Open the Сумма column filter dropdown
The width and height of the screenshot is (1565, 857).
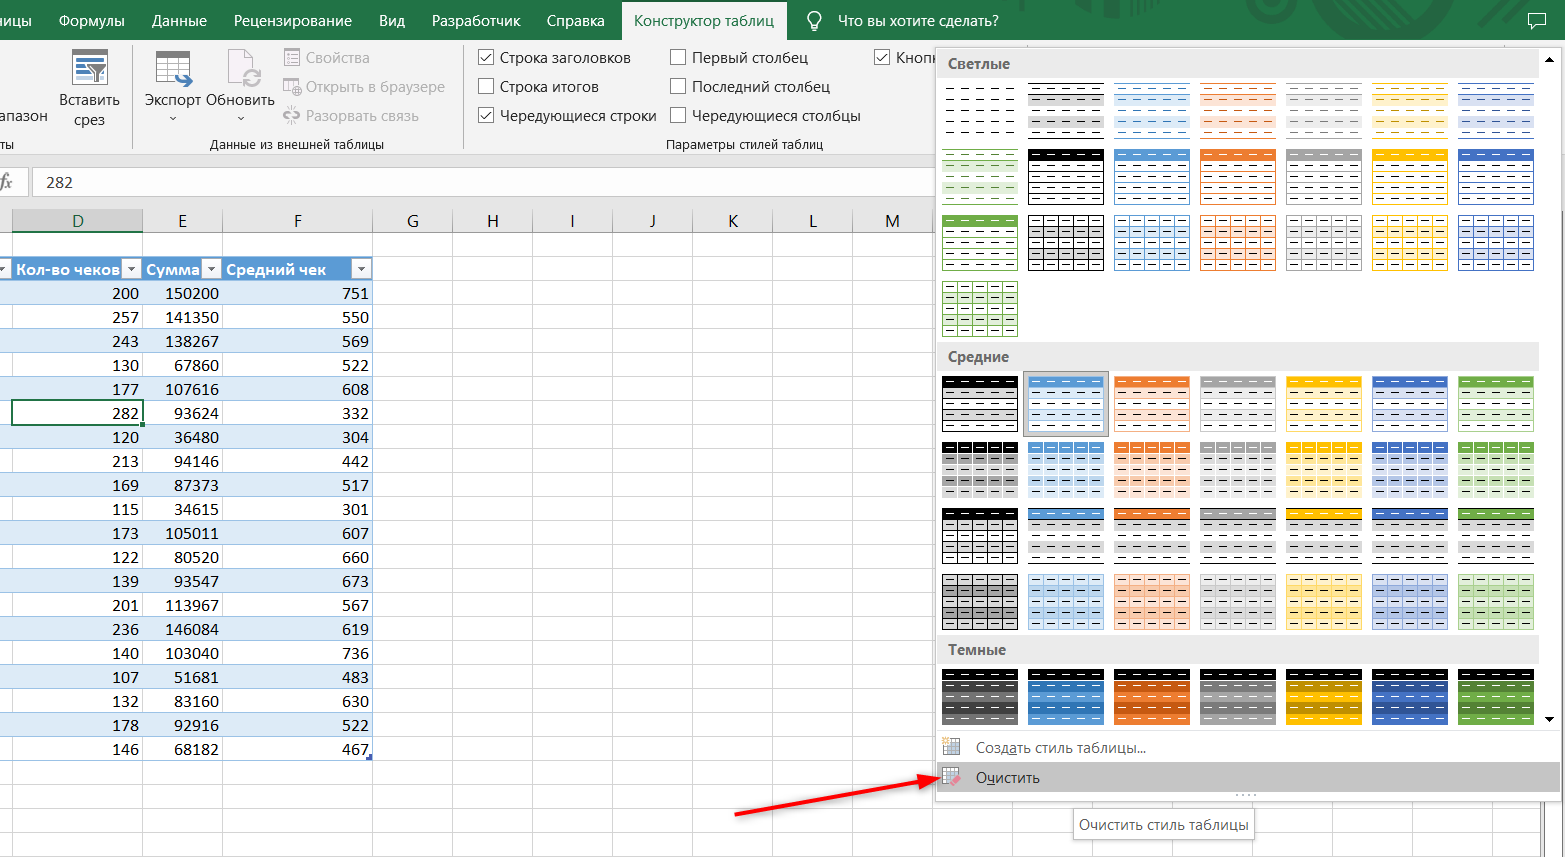tap(211, 269)
